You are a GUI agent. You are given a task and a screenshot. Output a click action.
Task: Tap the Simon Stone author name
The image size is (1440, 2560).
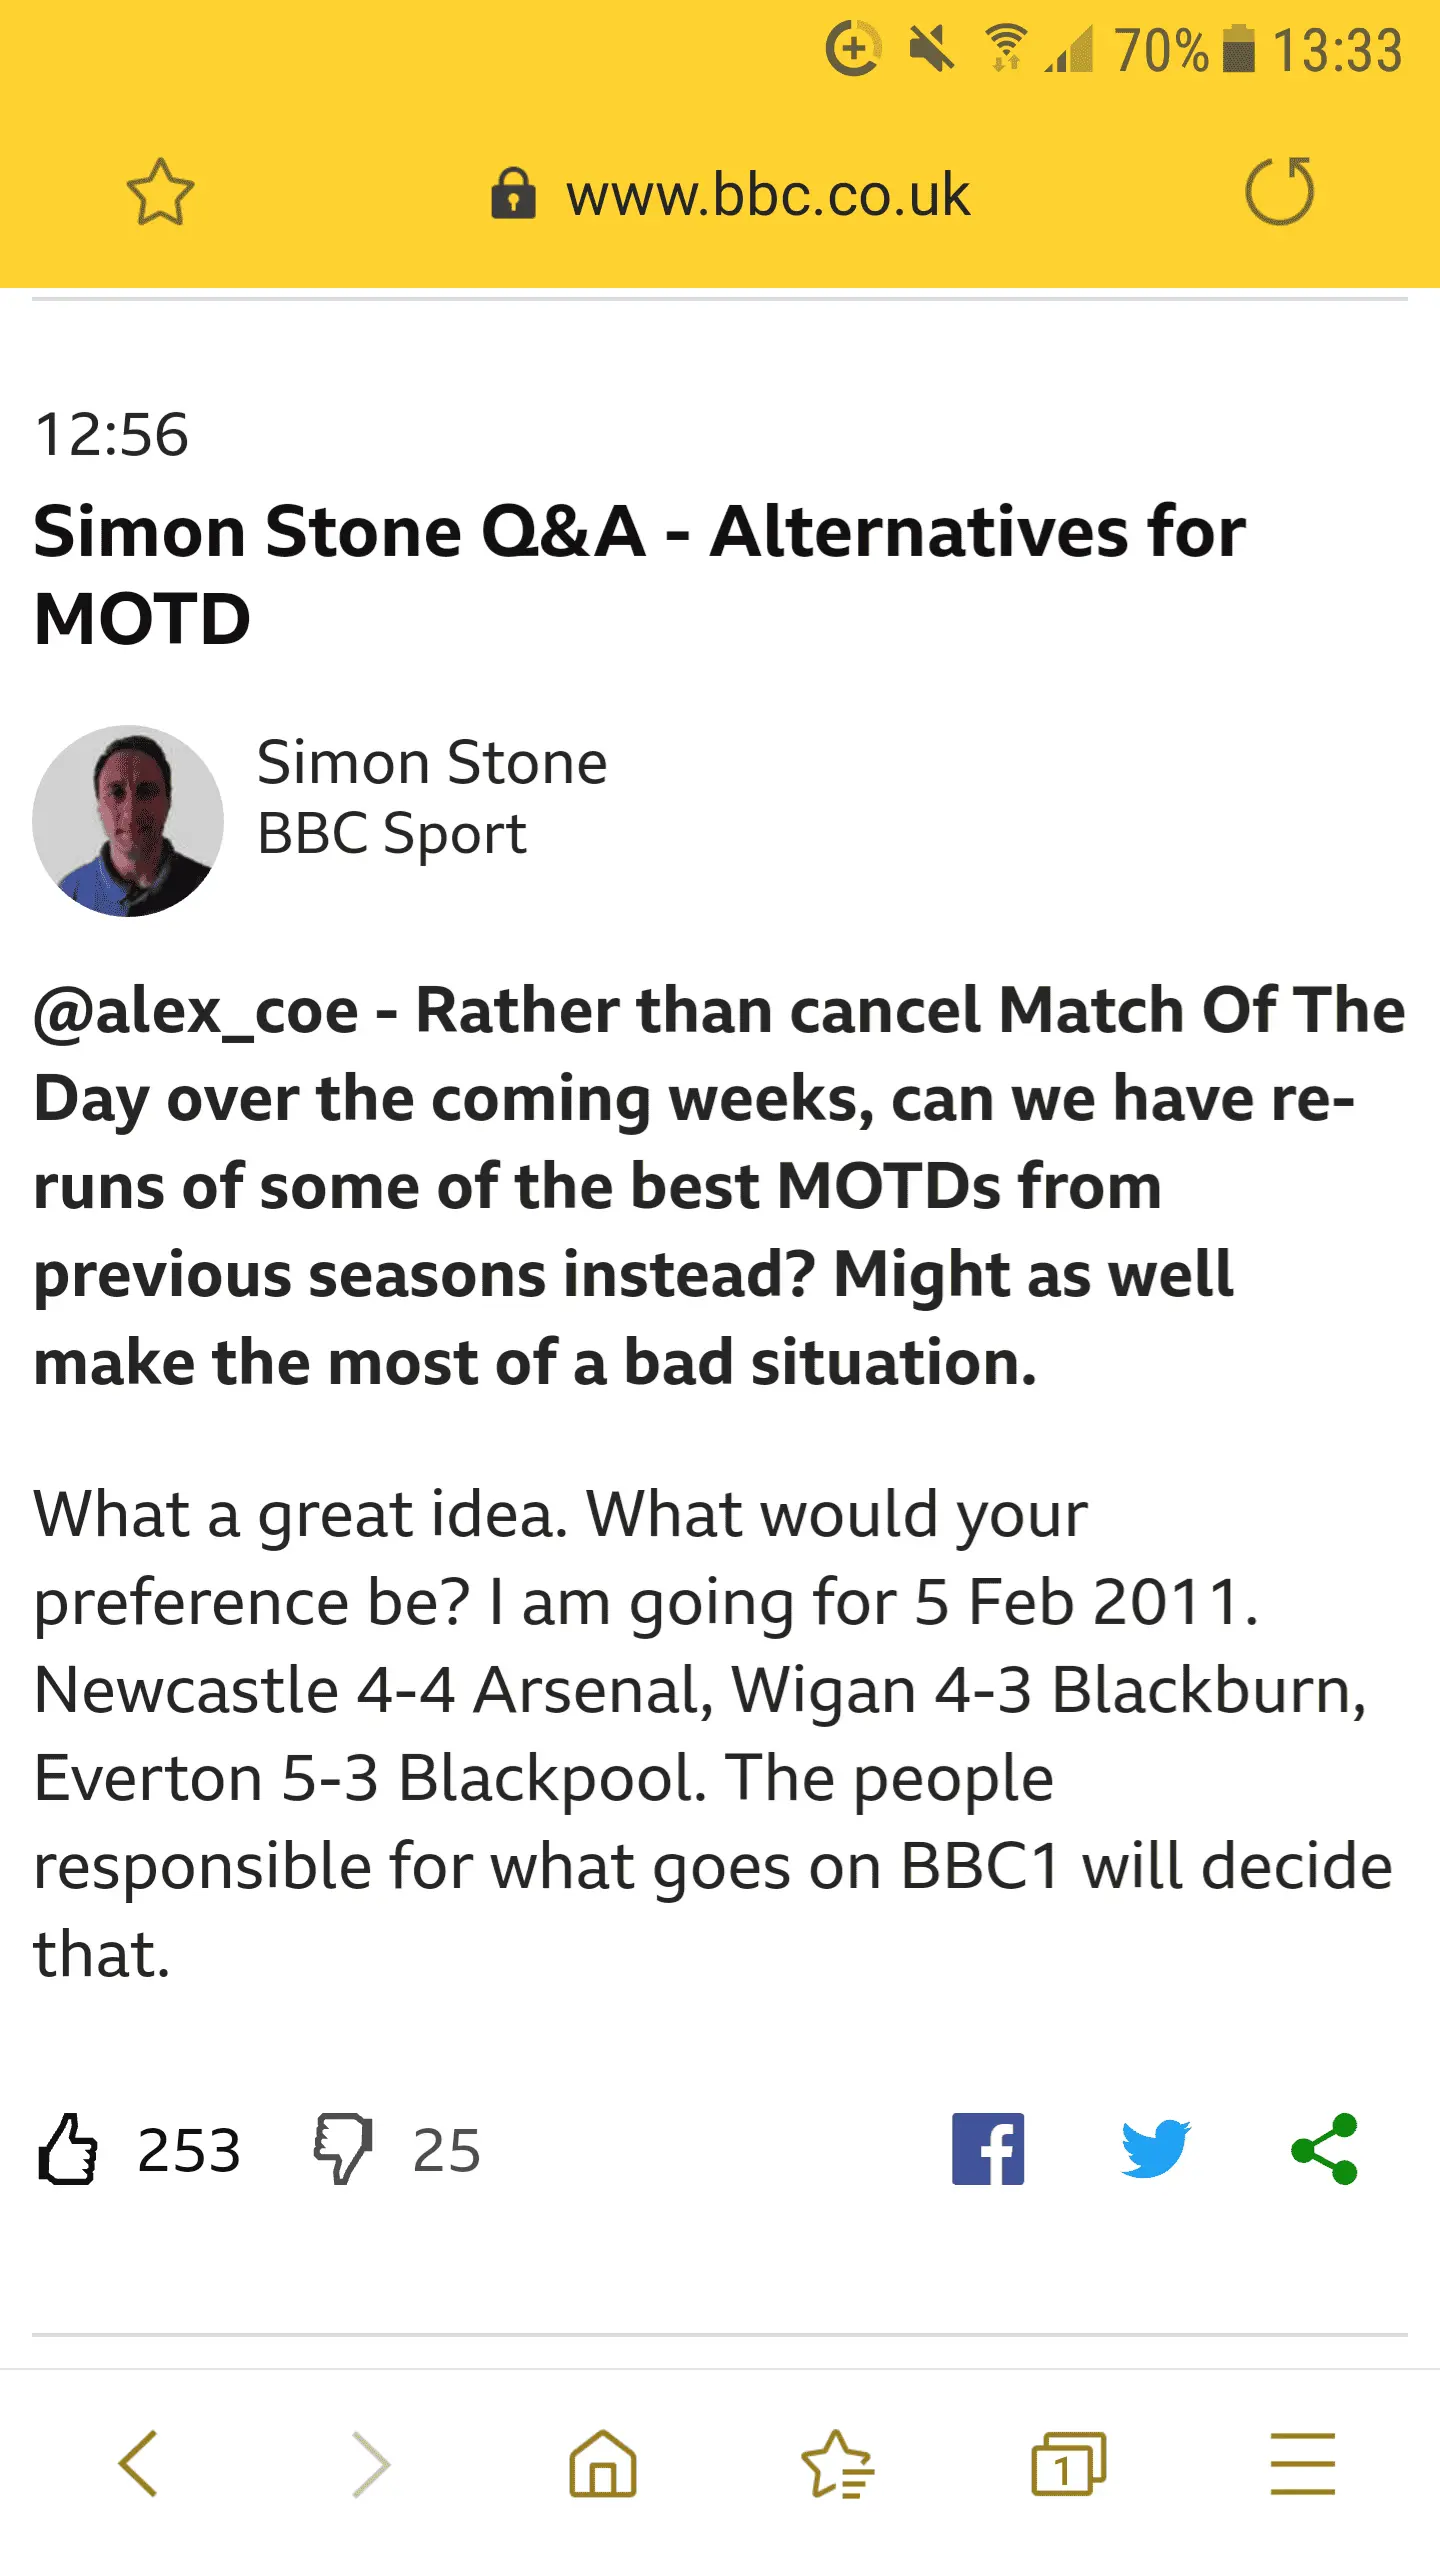pyautogui.click(x=432, y=763)
